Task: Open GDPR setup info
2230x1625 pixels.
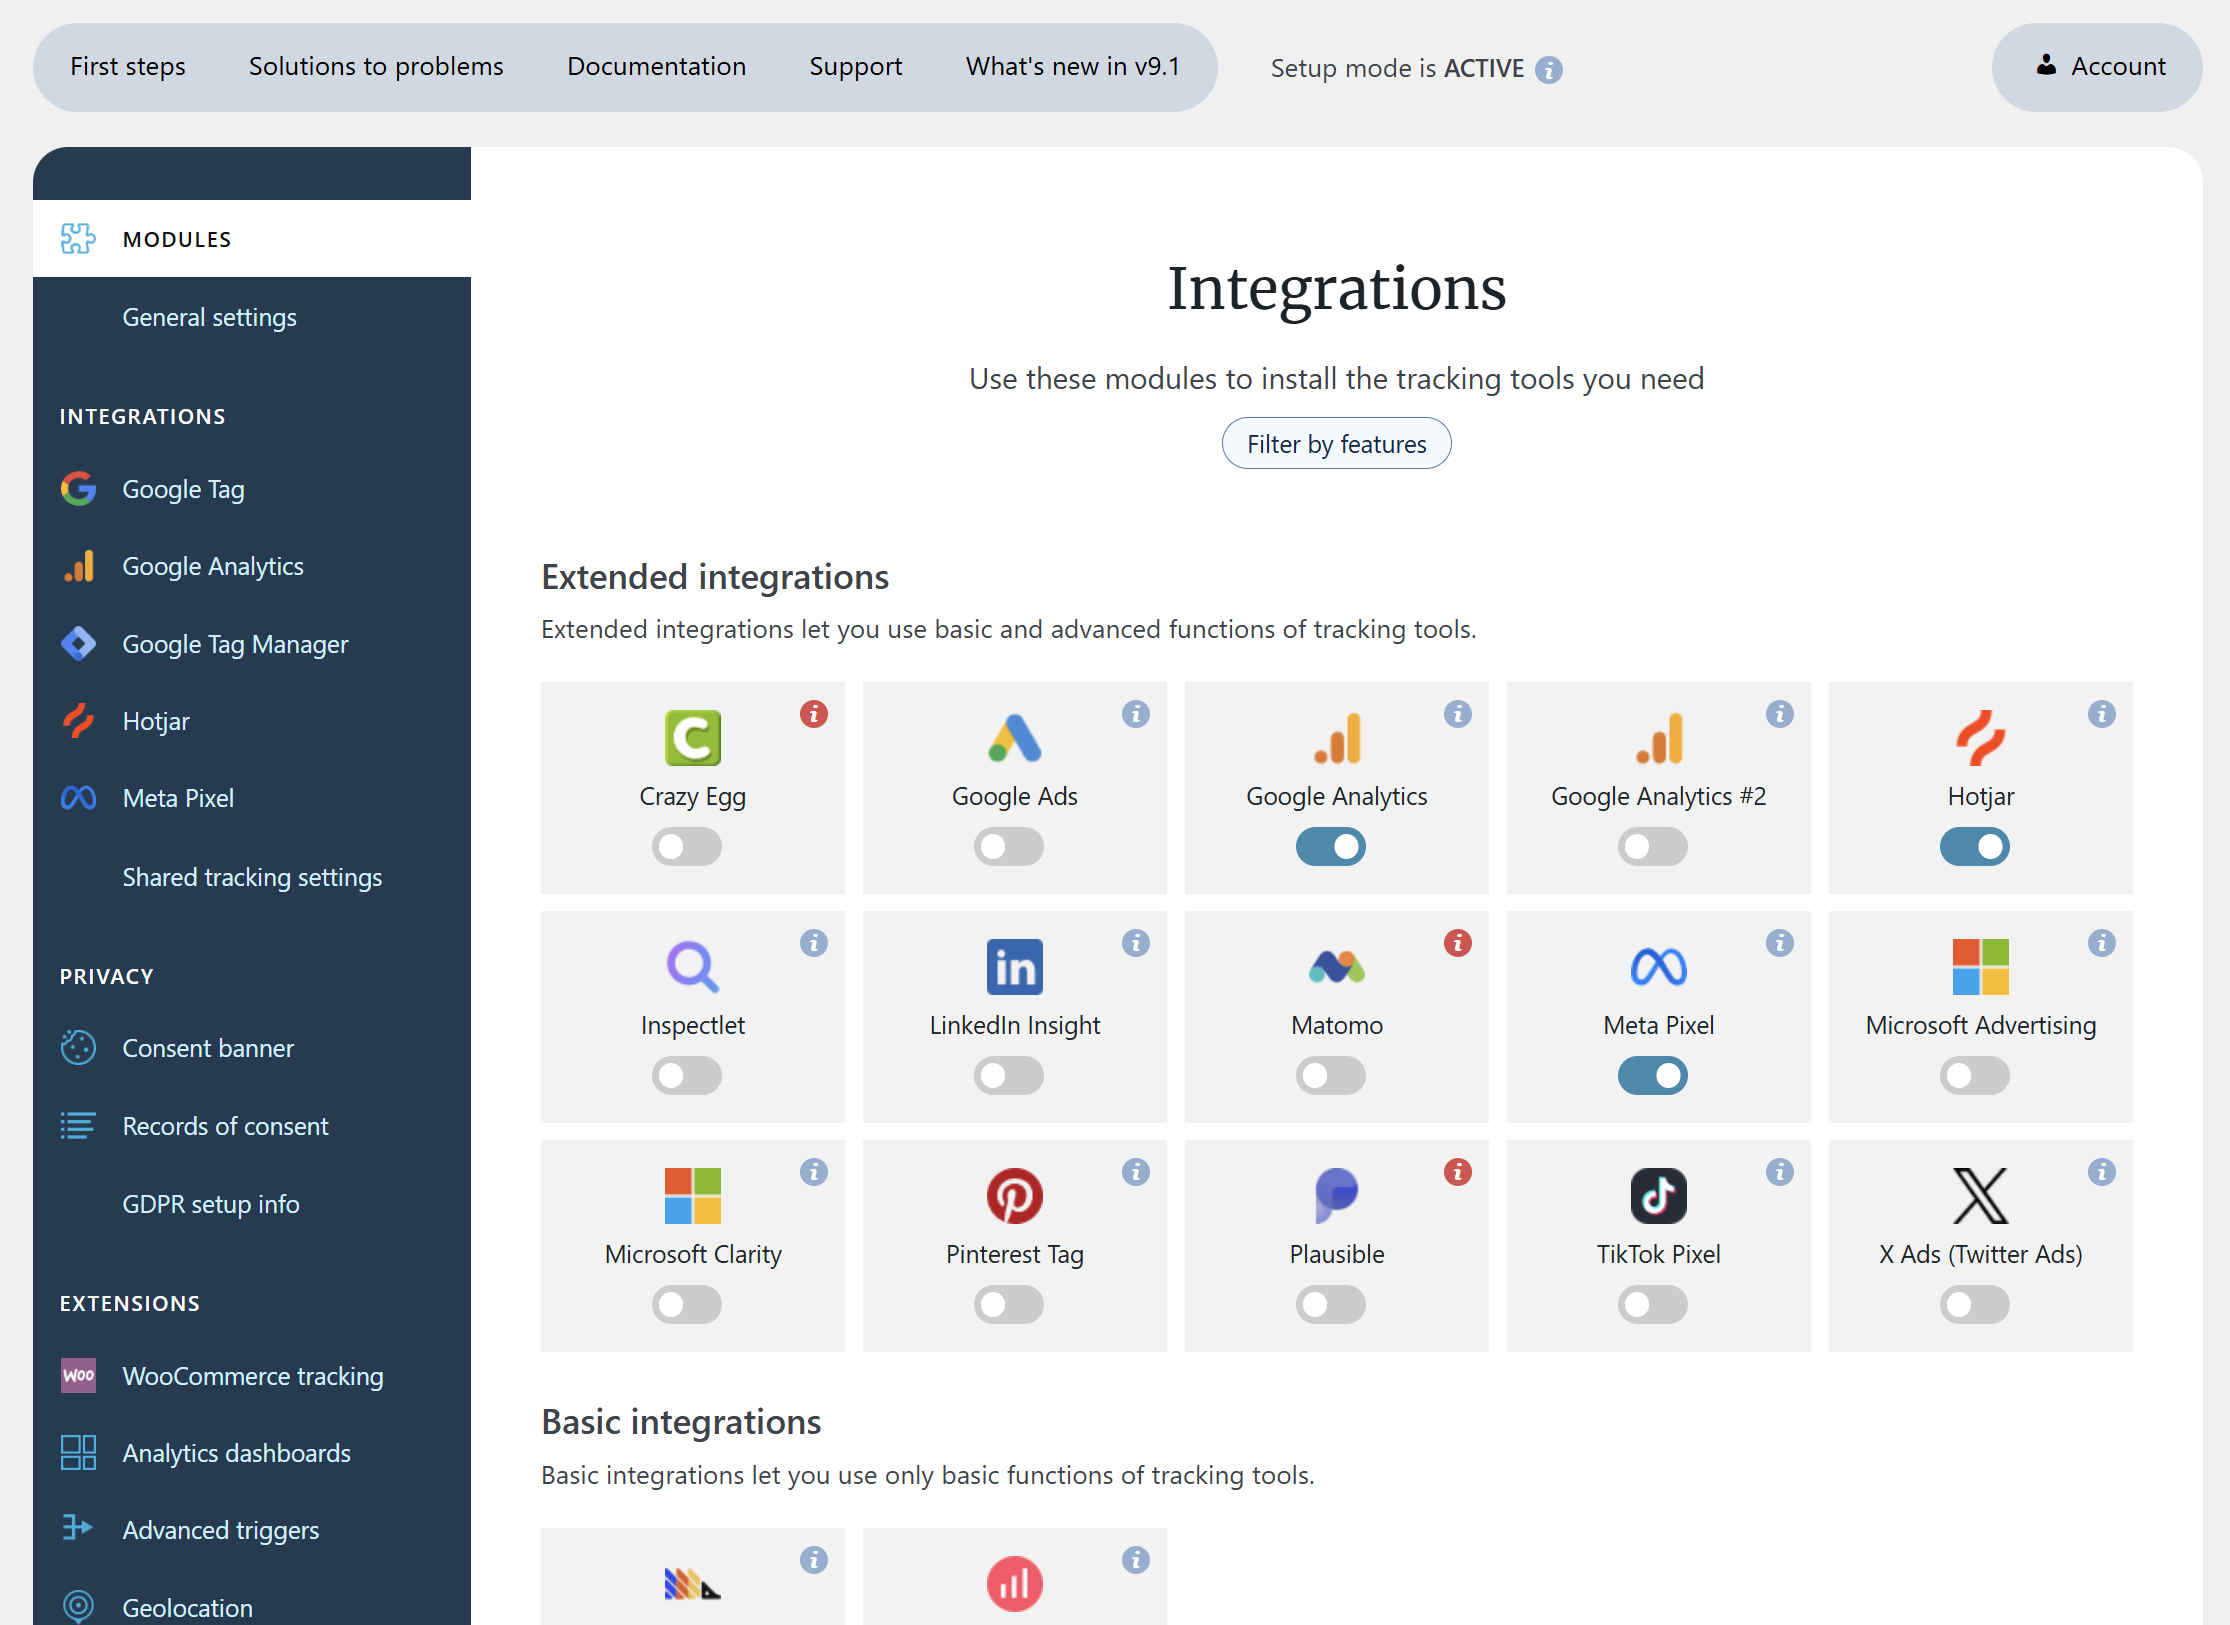Action: (211, 1204)
